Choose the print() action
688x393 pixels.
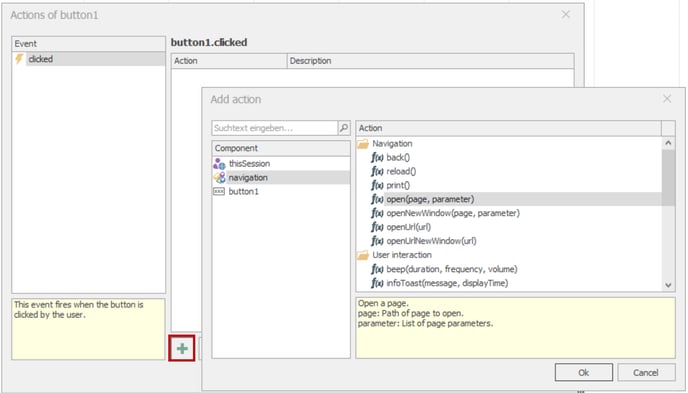point(398,186)
